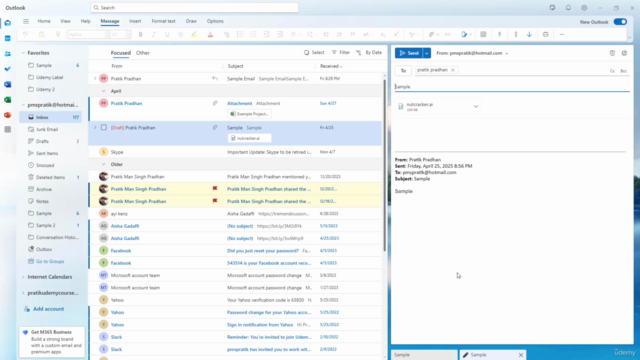Open the Filter menu
The image size is (640, 360).
pyautogui.click(x=341, y=53)
